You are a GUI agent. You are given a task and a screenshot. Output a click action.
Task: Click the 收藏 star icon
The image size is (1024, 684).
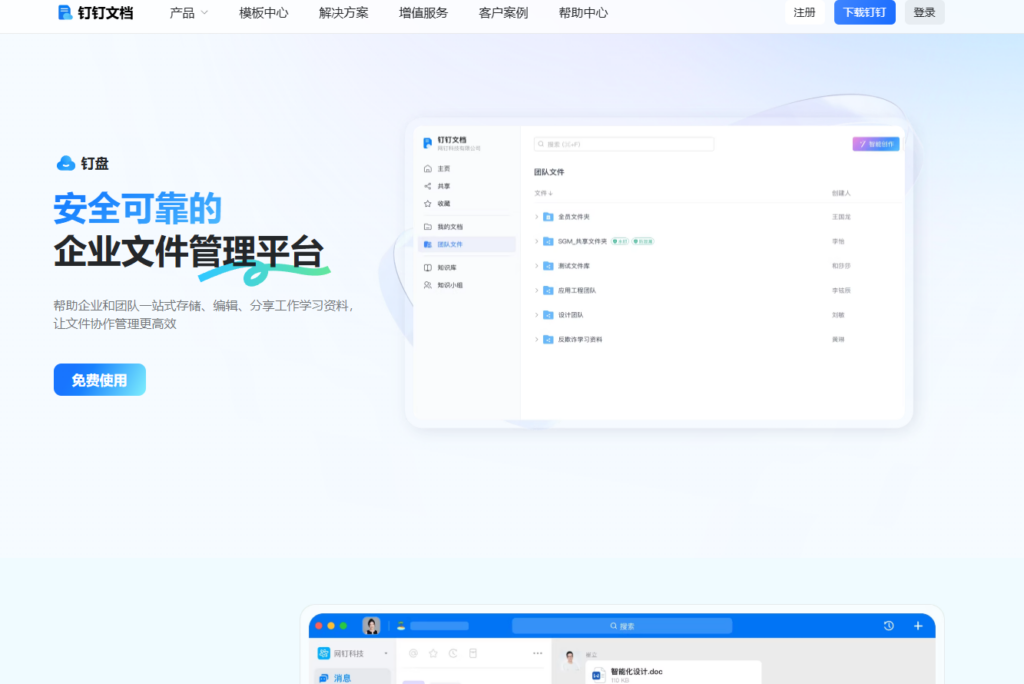(428, 202)
